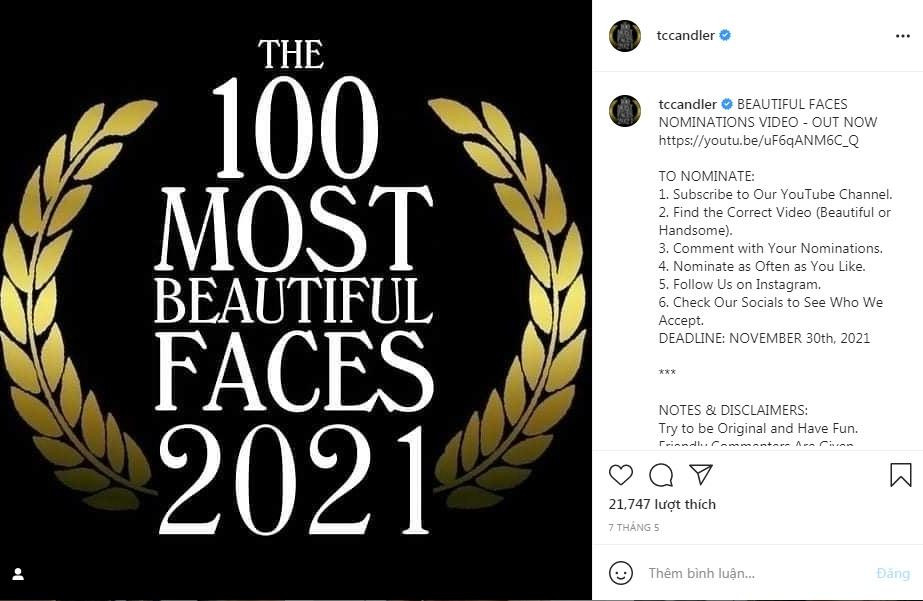Screen dimensions: 923x601
Task: Open comments via the speech bubble icon
Action: click(x=661, y=474)
